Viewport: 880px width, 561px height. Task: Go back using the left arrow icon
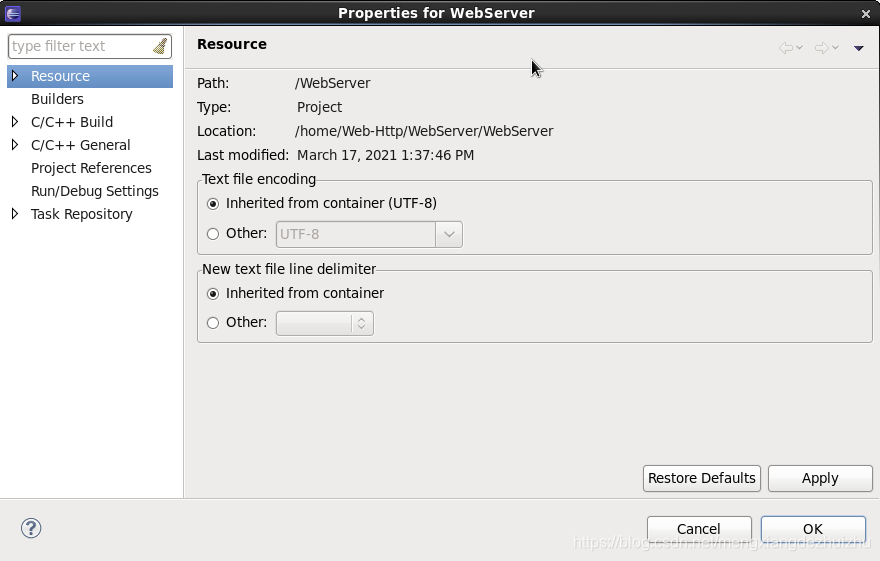(786, 48)
